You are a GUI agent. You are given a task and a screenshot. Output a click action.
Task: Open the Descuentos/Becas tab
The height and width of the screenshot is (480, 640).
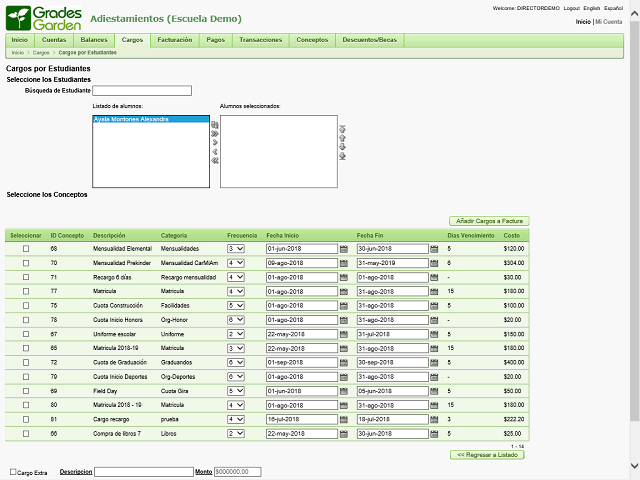coord(370,40)
